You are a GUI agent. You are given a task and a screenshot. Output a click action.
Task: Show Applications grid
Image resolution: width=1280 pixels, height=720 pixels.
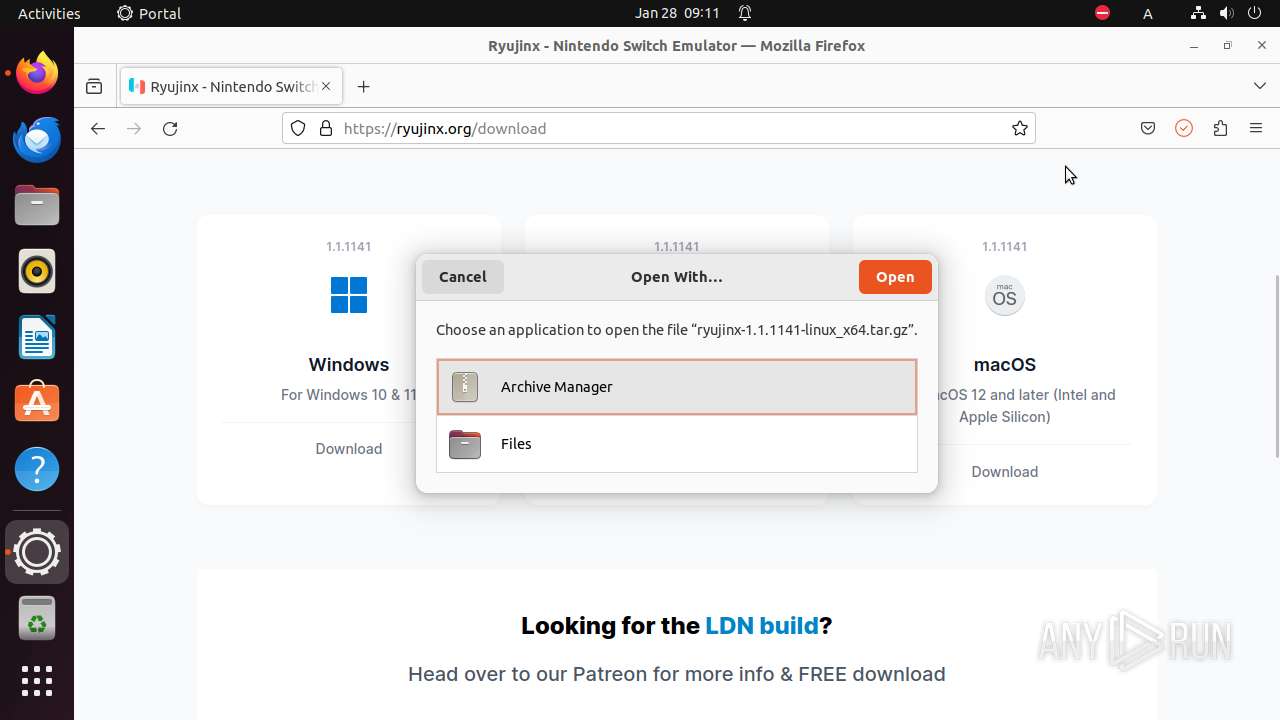click(37, 681)
